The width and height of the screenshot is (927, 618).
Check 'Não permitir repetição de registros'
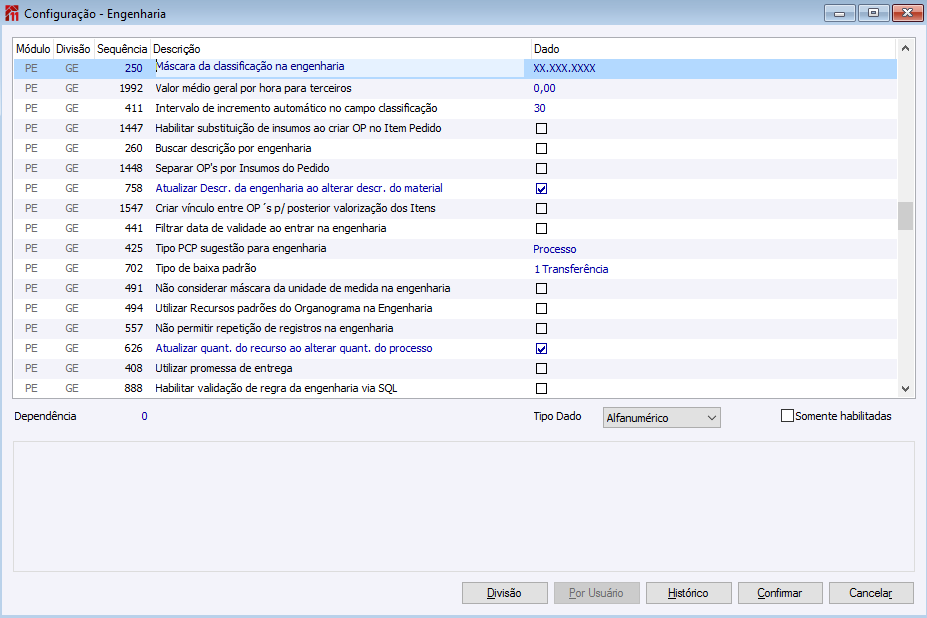coord(541,329)
